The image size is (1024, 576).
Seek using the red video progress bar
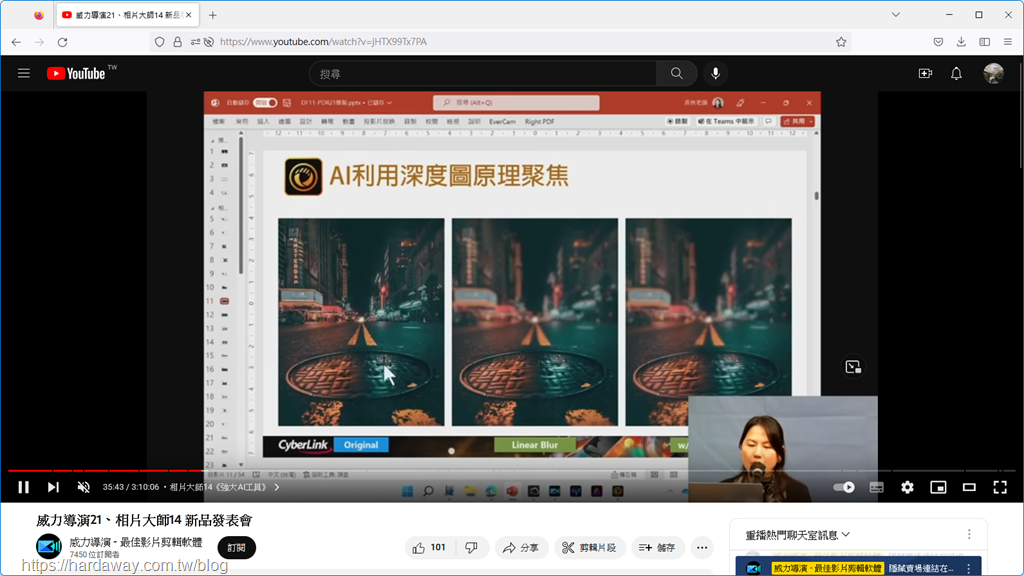(x=512, y=470)
